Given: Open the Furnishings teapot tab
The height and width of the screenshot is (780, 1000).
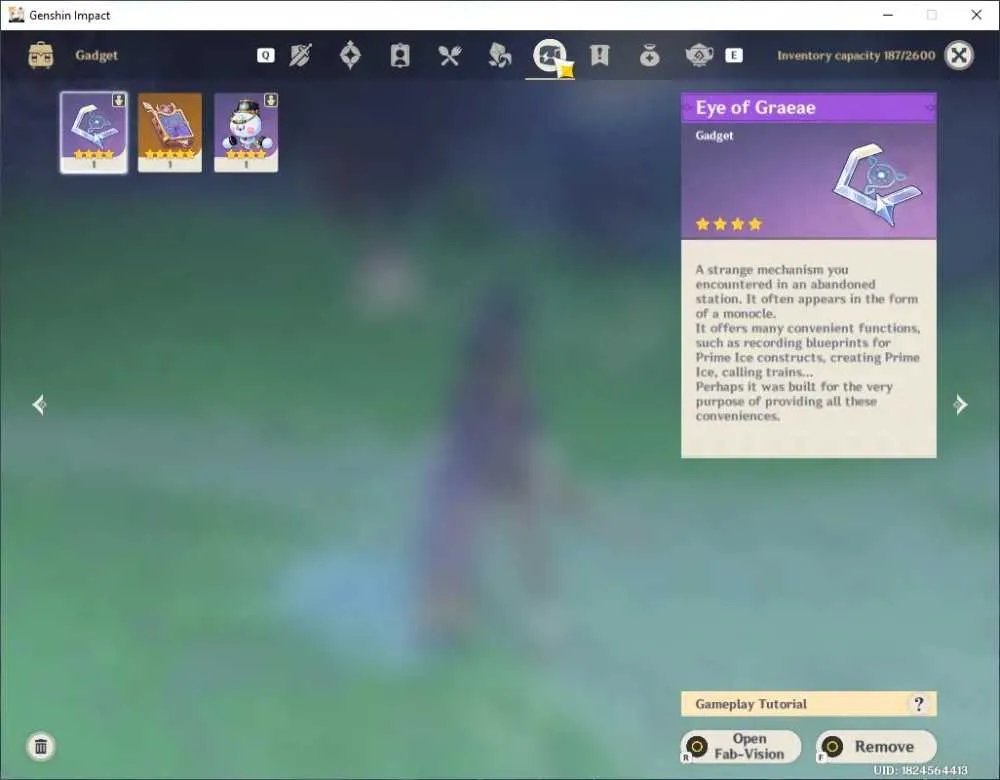Looking at the screenshot, I should (699, 55).
